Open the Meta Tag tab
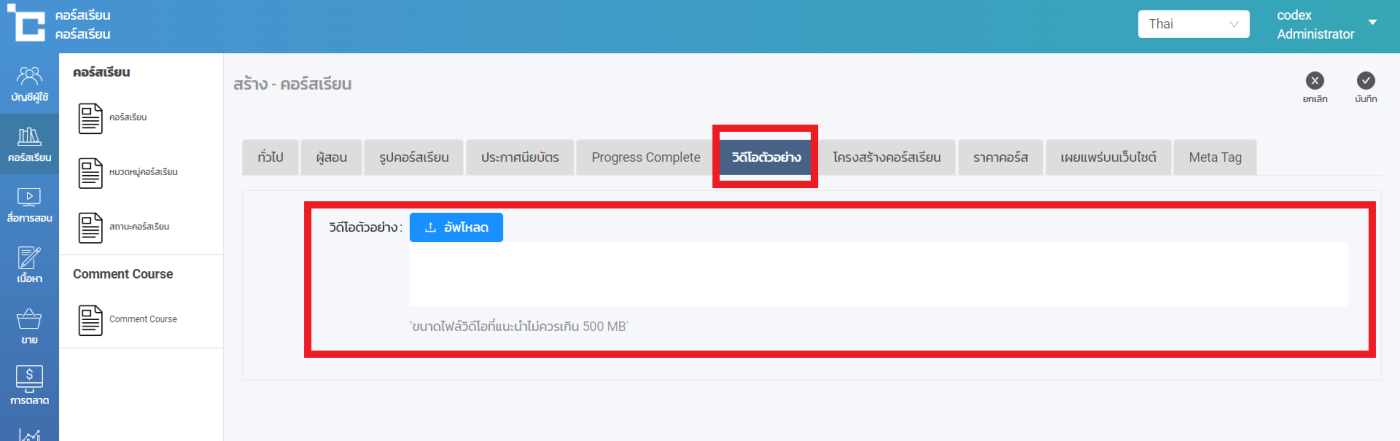 point(1214,158)
